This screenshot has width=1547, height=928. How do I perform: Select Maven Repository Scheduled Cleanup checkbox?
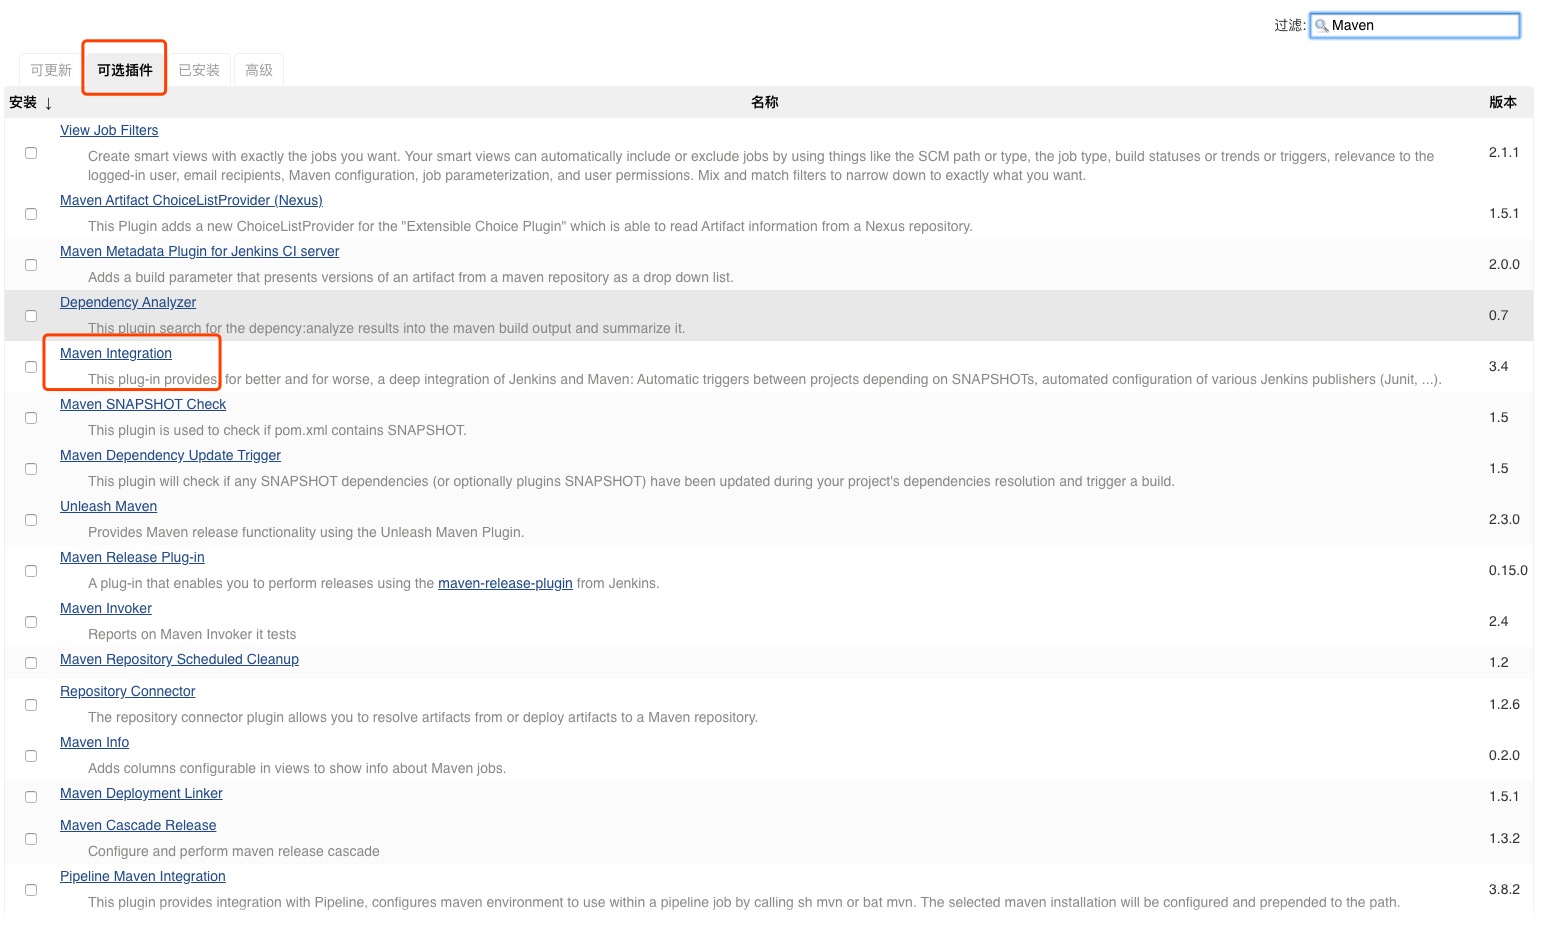31,663
